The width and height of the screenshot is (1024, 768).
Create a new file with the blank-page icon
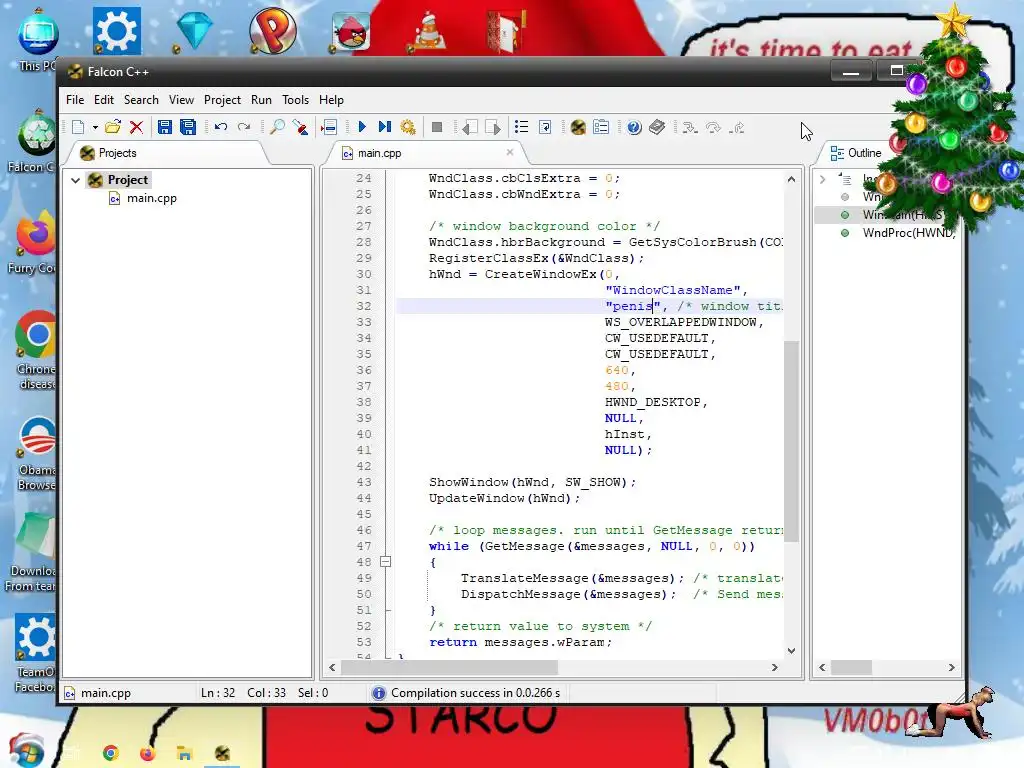78,127
